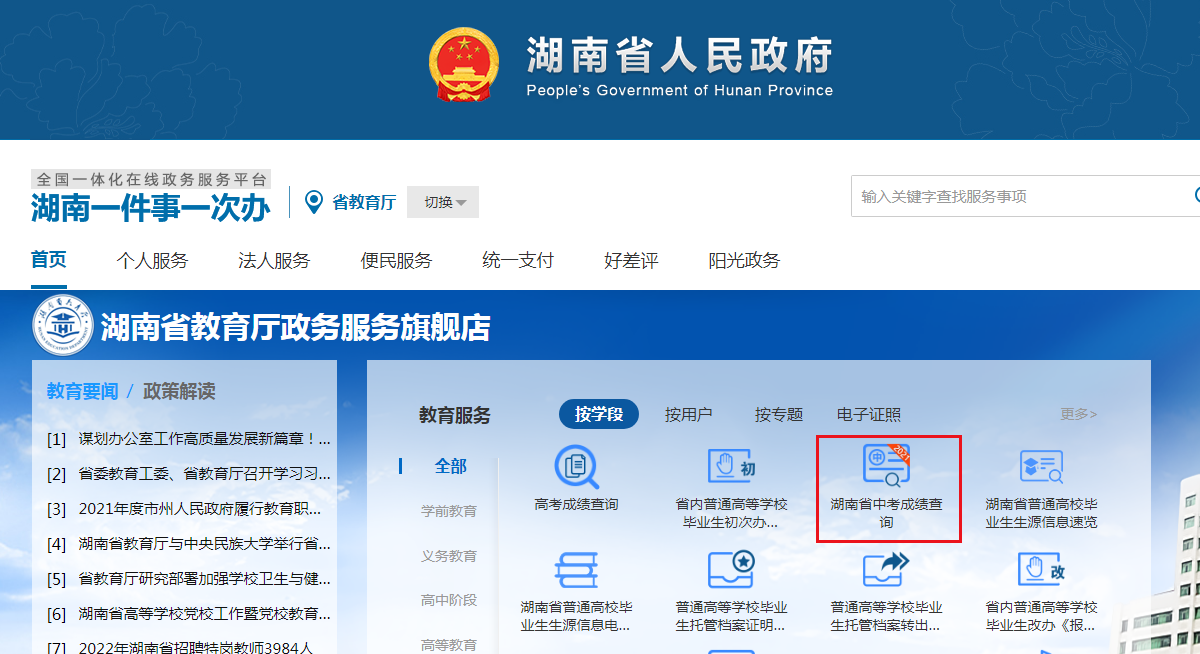Click the 湖南省人民政府 header title
Screen dimensions: 1200x654
680,55
